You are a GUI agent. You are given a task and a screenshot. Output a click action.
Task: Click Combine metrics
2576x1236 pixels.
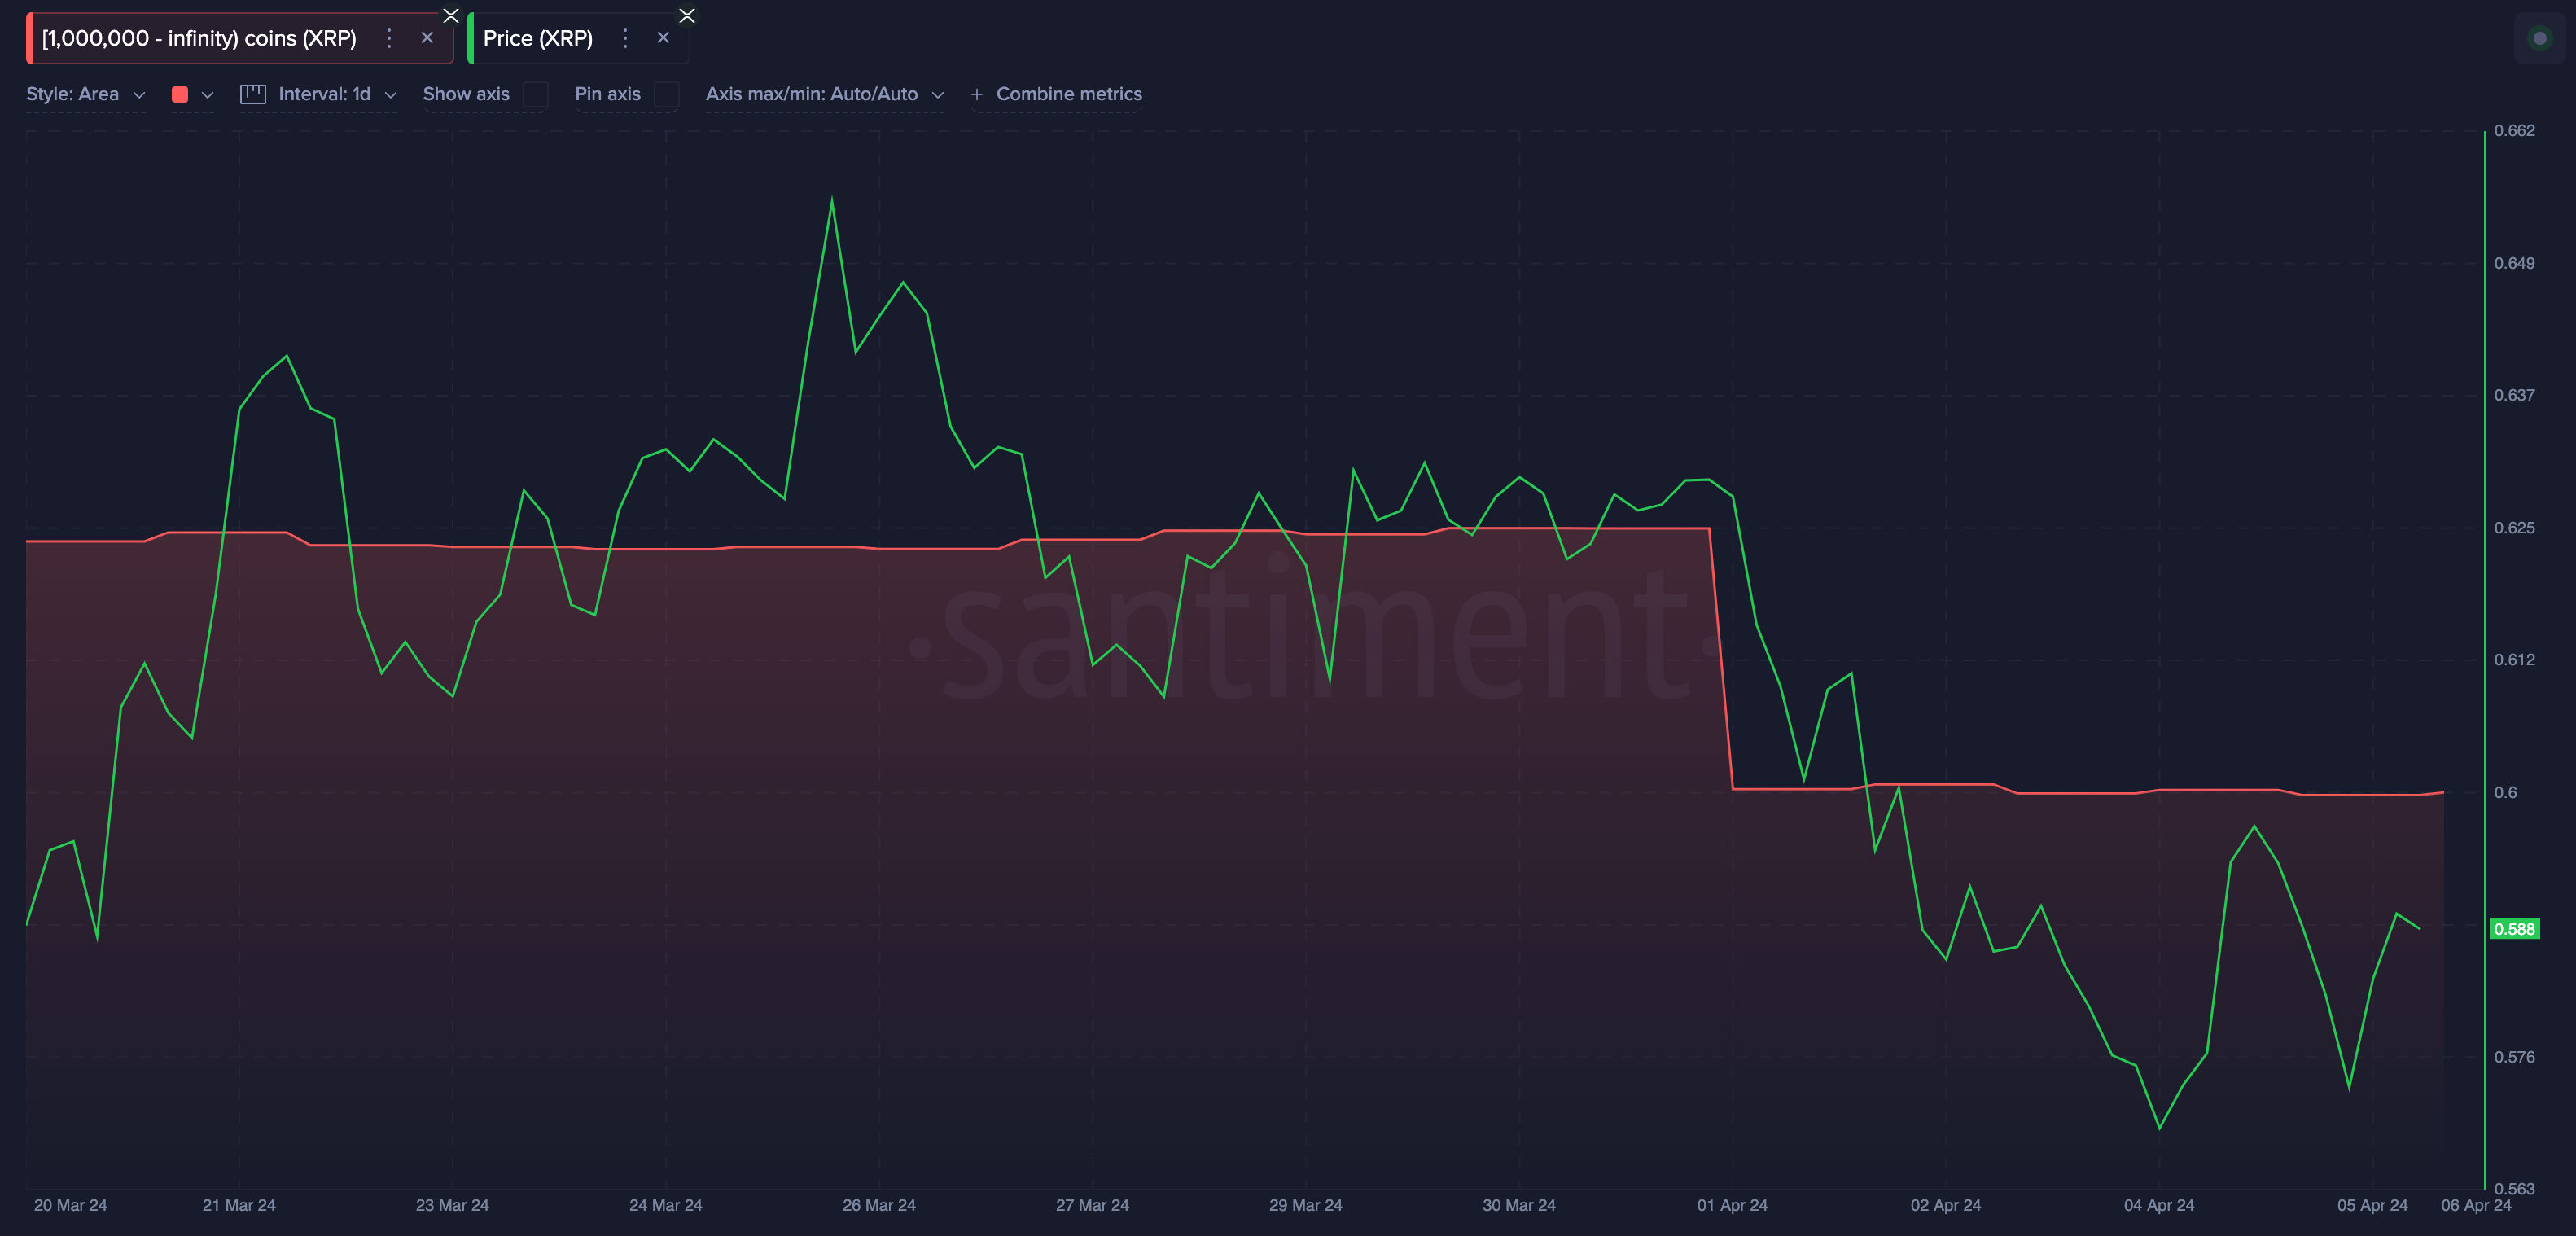pos(1069,94)
